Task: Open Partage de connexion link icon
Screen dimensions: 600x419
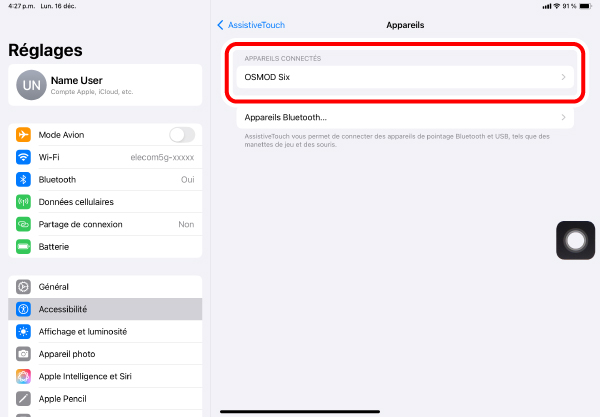Action: tap(23, 224)
